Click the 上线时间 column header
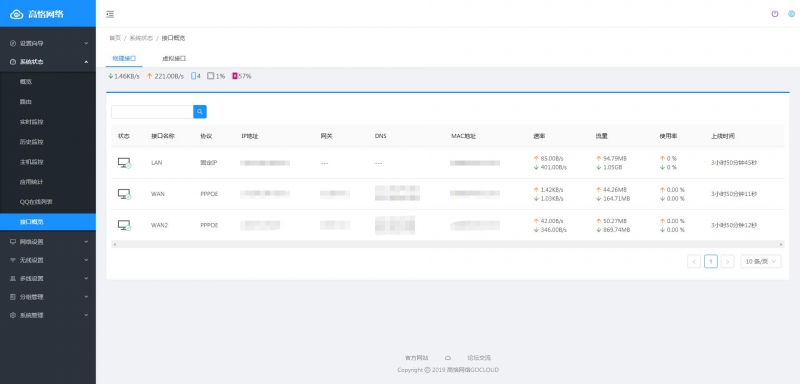This screenshot has width=800, height=384. (723, 136)
